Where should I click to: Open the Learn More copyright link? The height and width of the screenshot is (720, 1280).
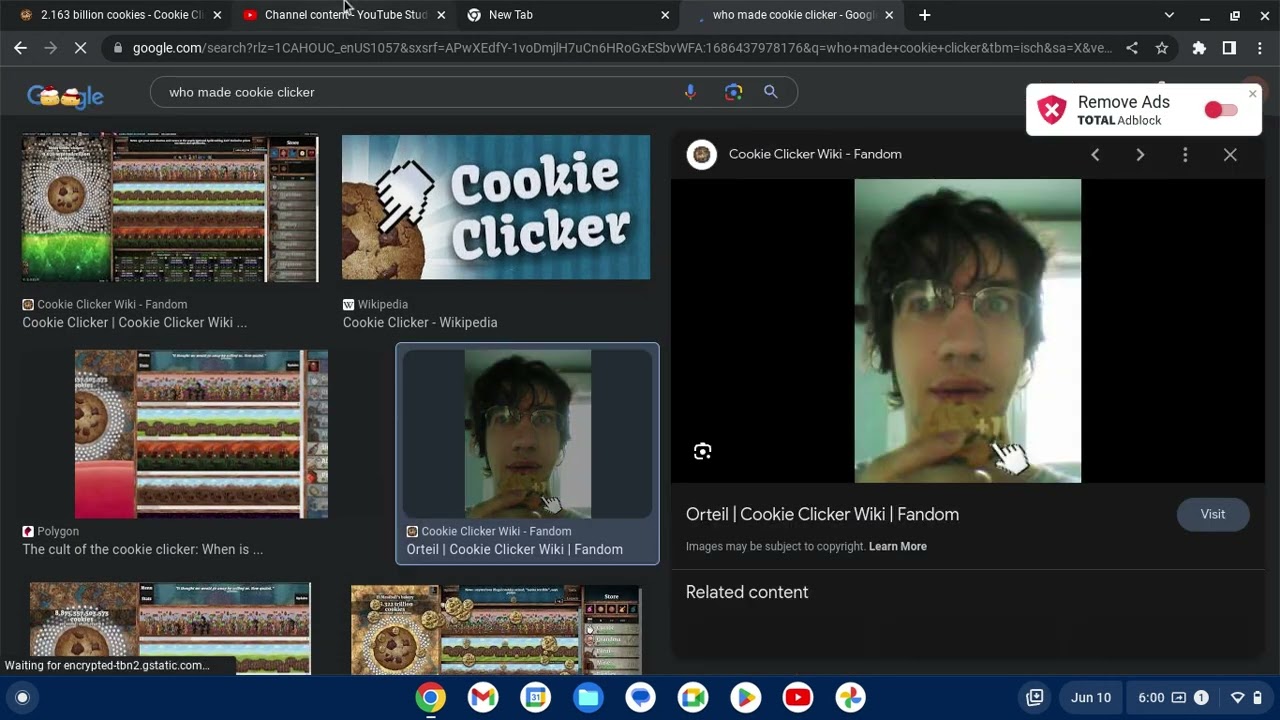click(898, 547)
